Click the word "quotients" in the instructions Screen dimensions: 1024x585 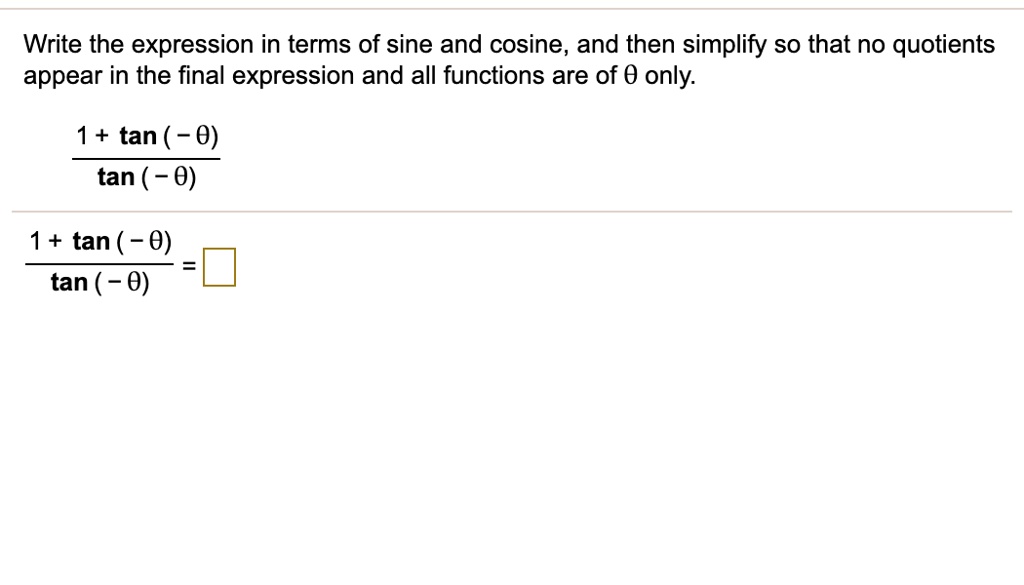943,45
